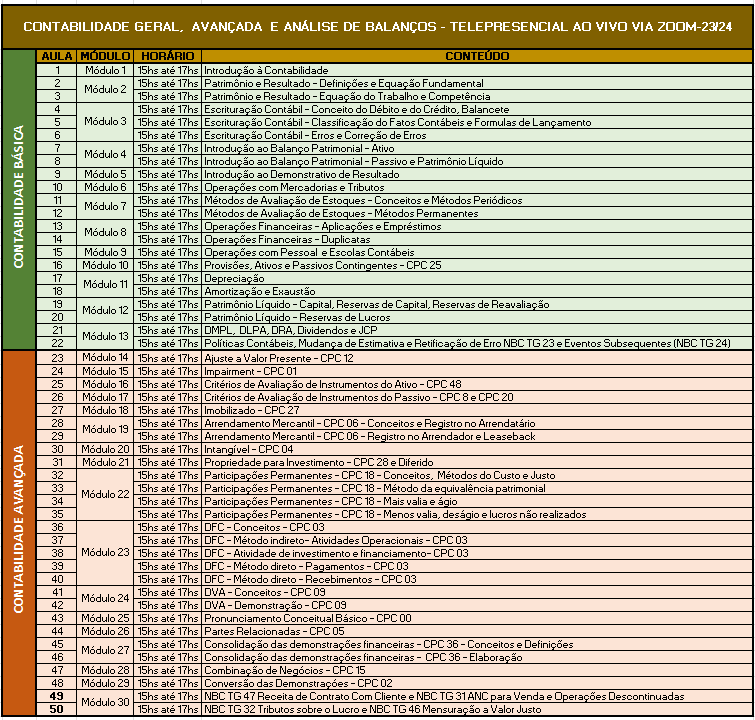The width and height of the screenshot is (755, 720).
Task: Select 'Combinação de Negócios – CPC 15'
Action: pyautogui.click(x=477, y=670)
